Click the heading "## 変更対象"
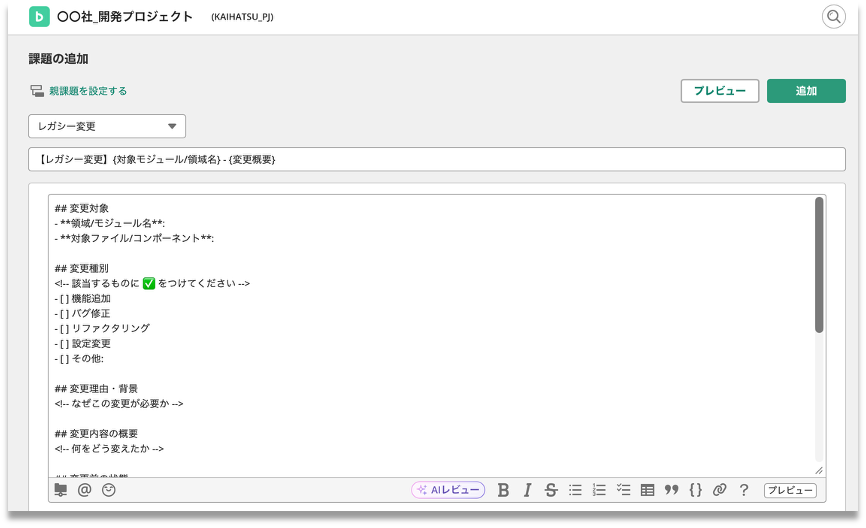 point(82,209)
